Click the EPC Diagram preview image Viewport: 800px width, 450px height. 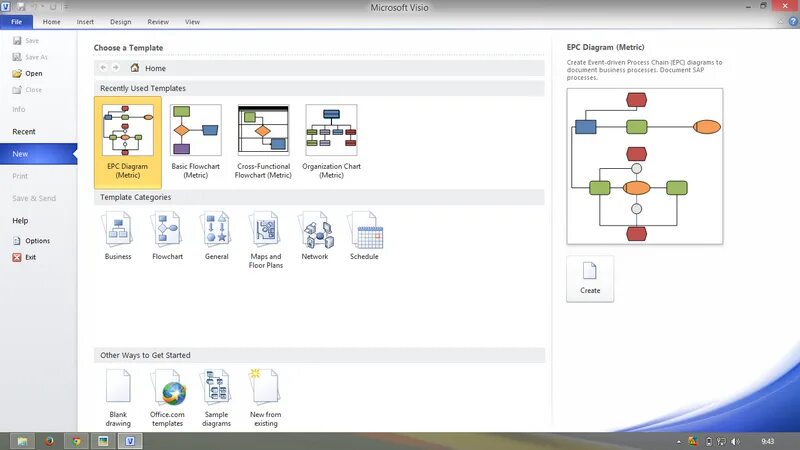(644, 166)
